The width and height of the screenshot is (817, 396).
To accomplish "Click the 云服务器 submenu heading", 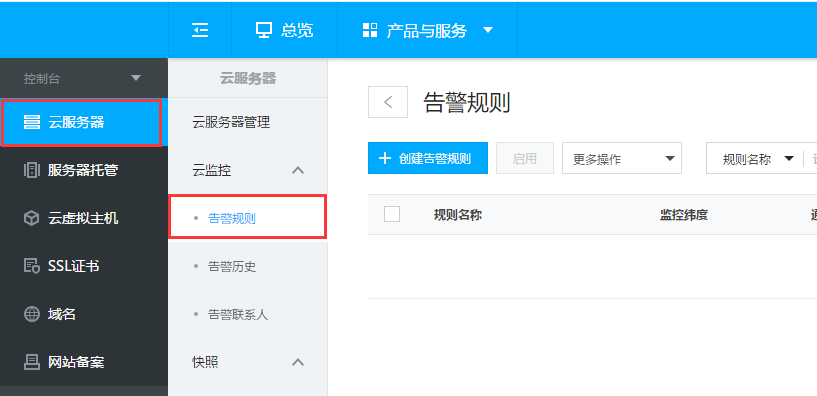I will 247,79.
